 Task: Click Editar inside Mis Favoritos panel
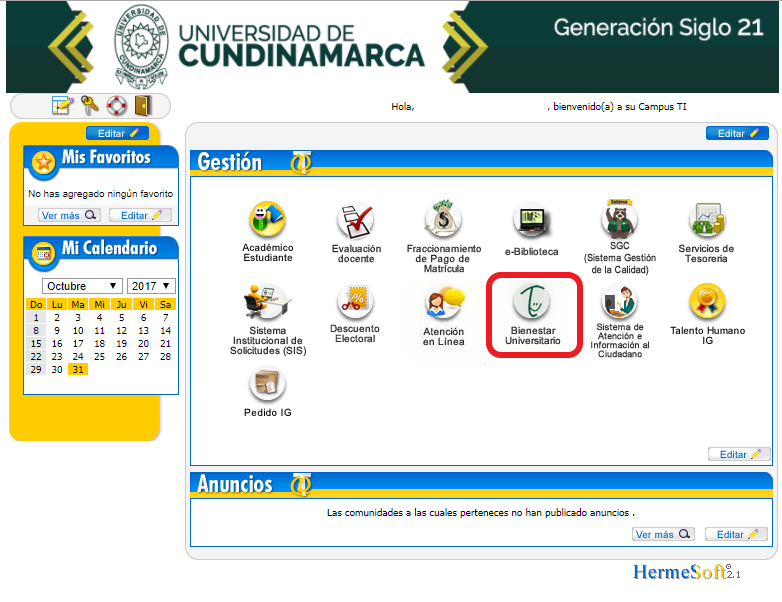tap(141, 215)
